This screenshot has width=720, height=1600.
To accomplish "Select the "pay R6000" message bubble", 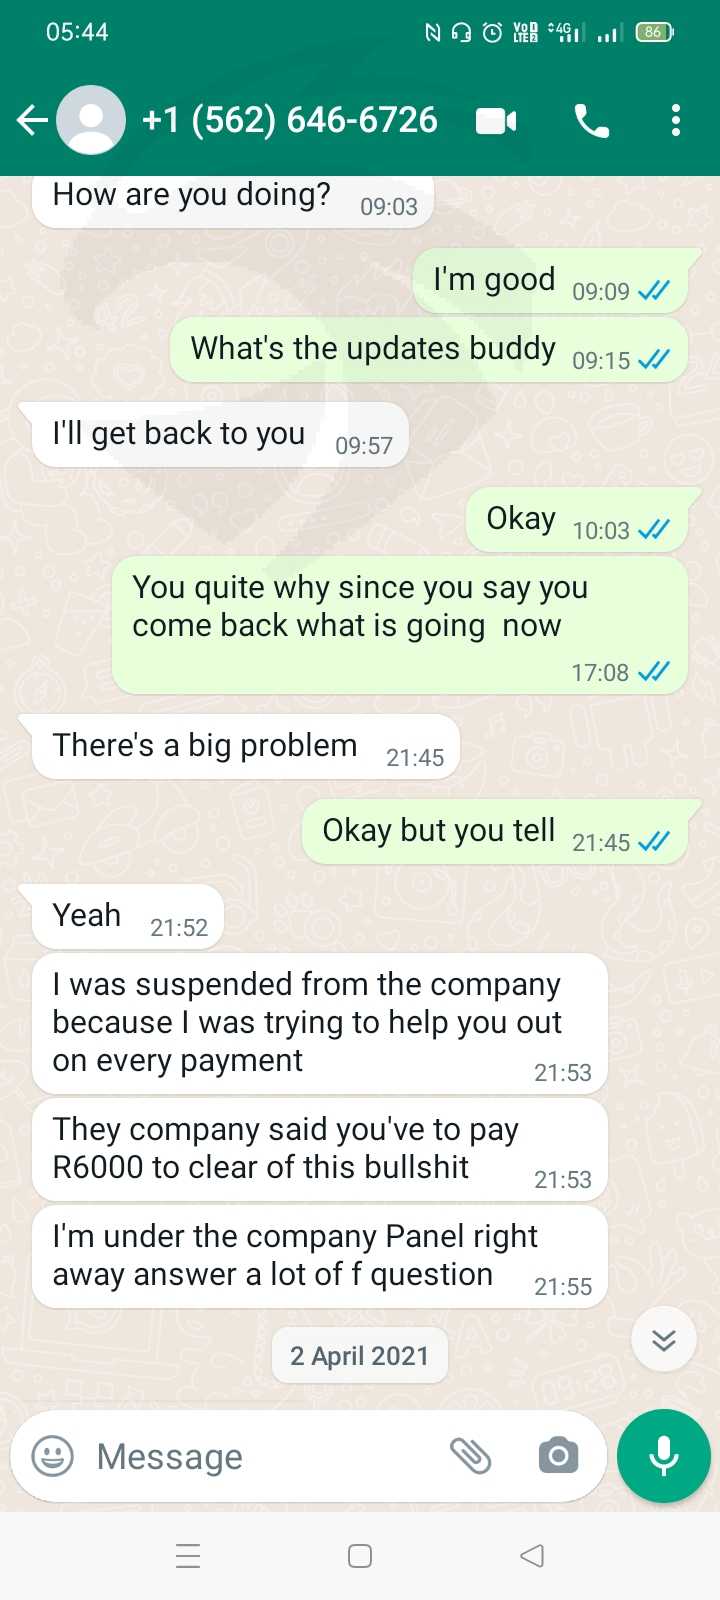I will pos(320,1149).
